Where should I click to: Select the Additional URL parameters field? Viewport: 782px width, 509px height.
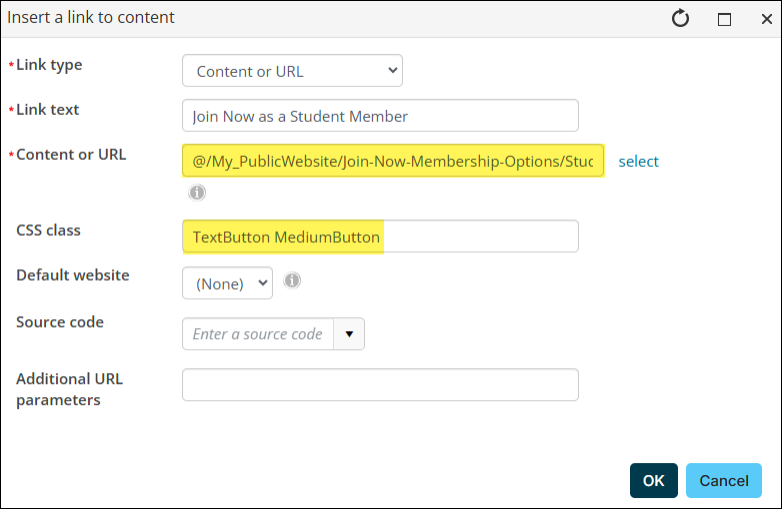(x=380, y=385)
